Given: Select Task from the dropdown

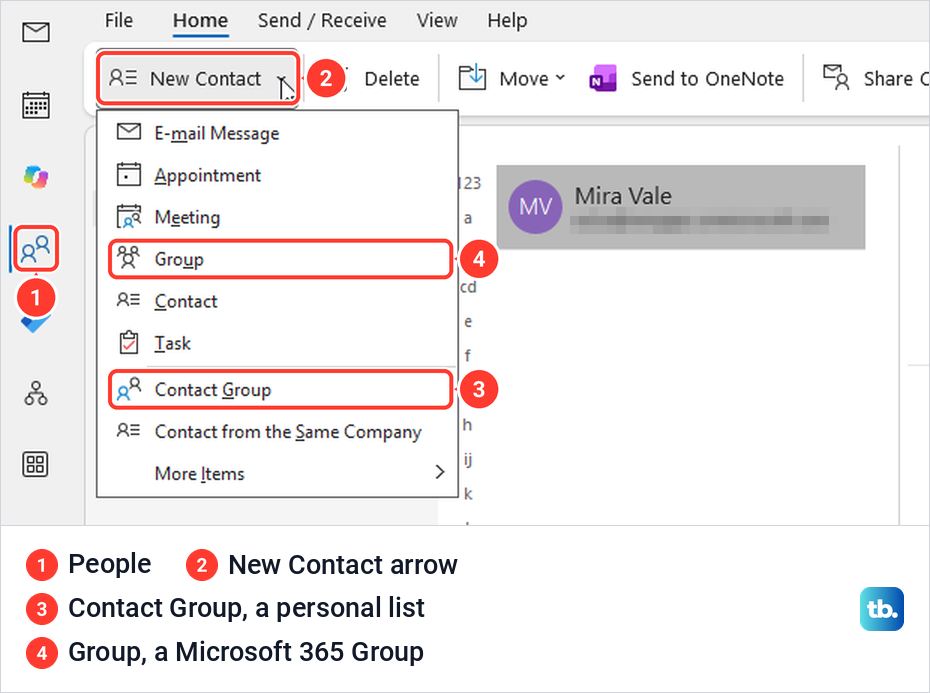Looking at the screenshot, I should [278, 343].
